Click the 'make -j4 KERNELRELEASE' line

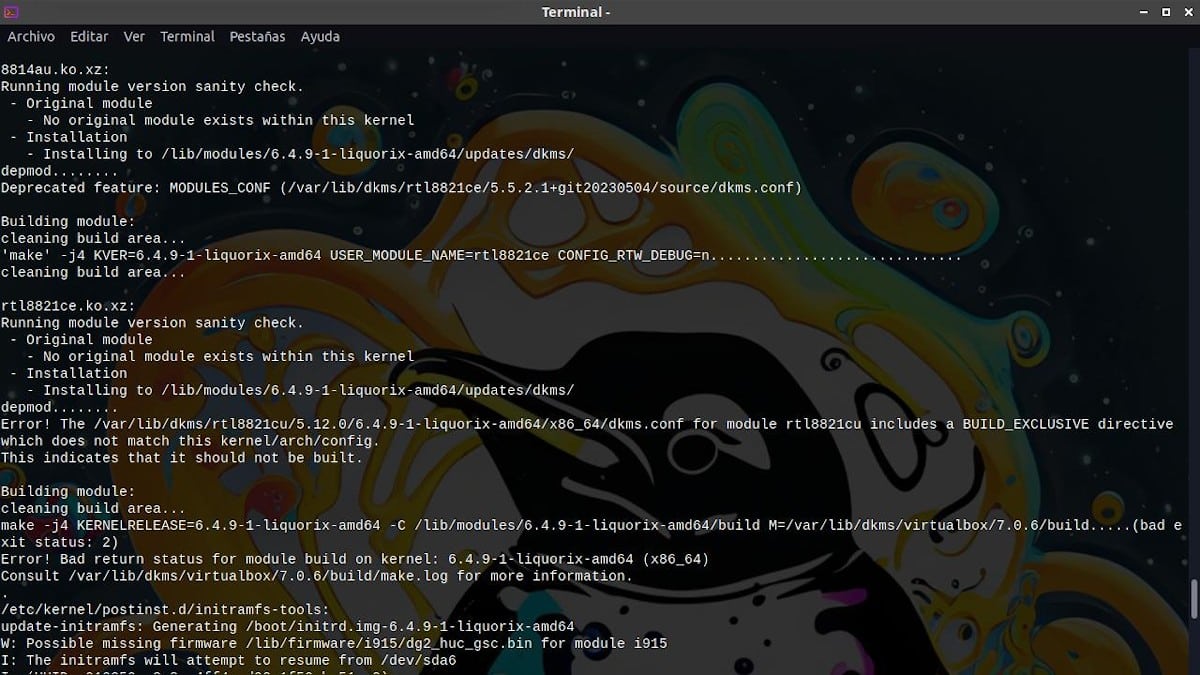click(592, 525)
